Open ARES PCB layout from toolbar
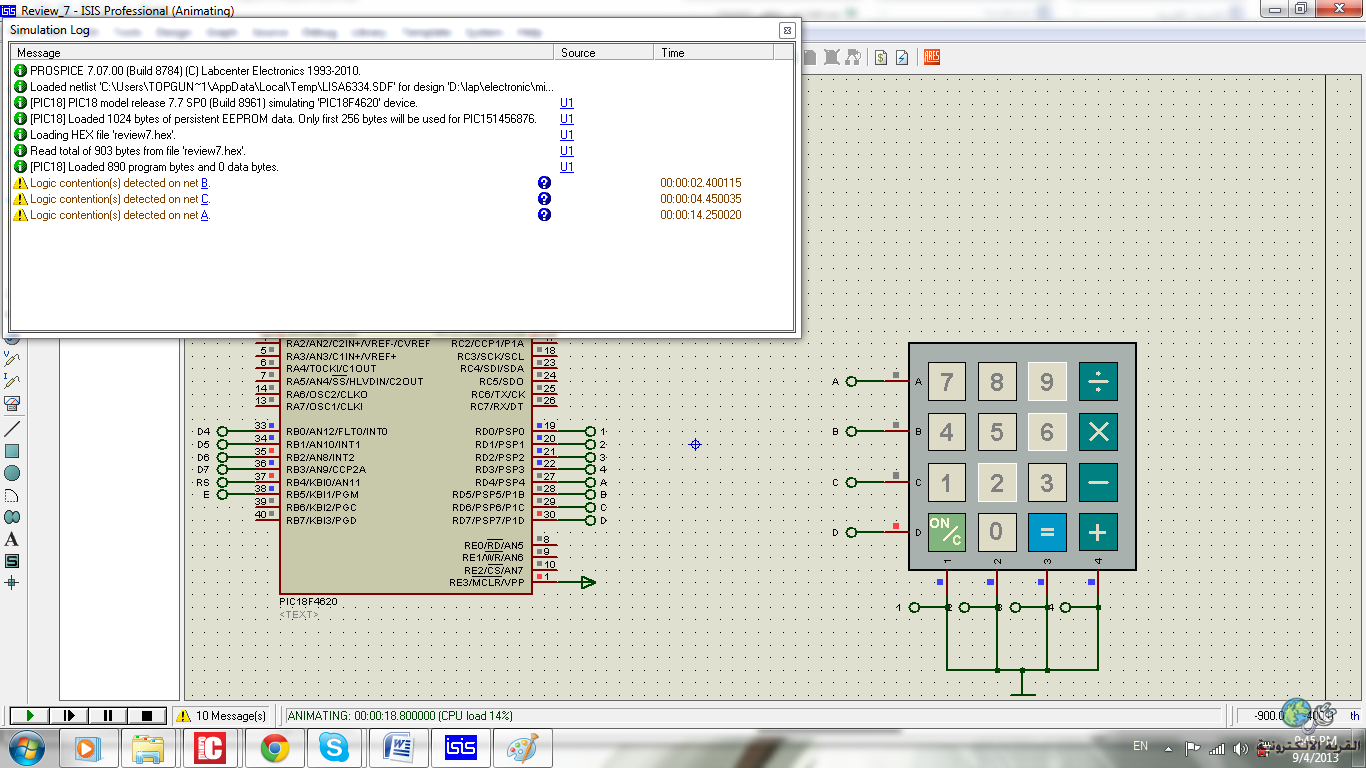1366x768 pixels. [932, 58]
